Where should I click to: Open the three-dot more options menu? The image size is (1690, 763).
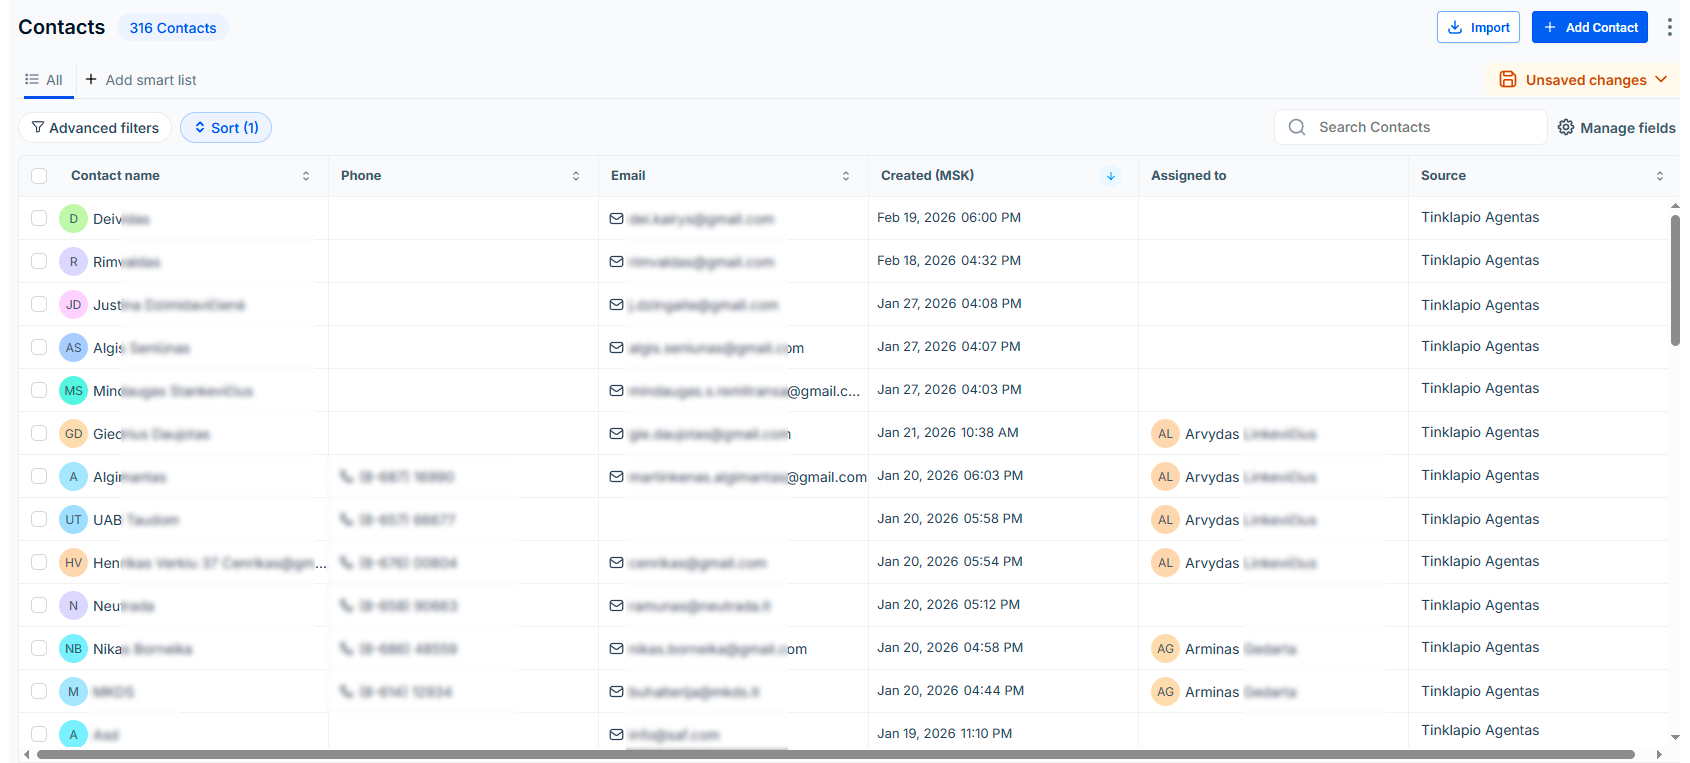pyautogui.click(x=1669, y=27)
